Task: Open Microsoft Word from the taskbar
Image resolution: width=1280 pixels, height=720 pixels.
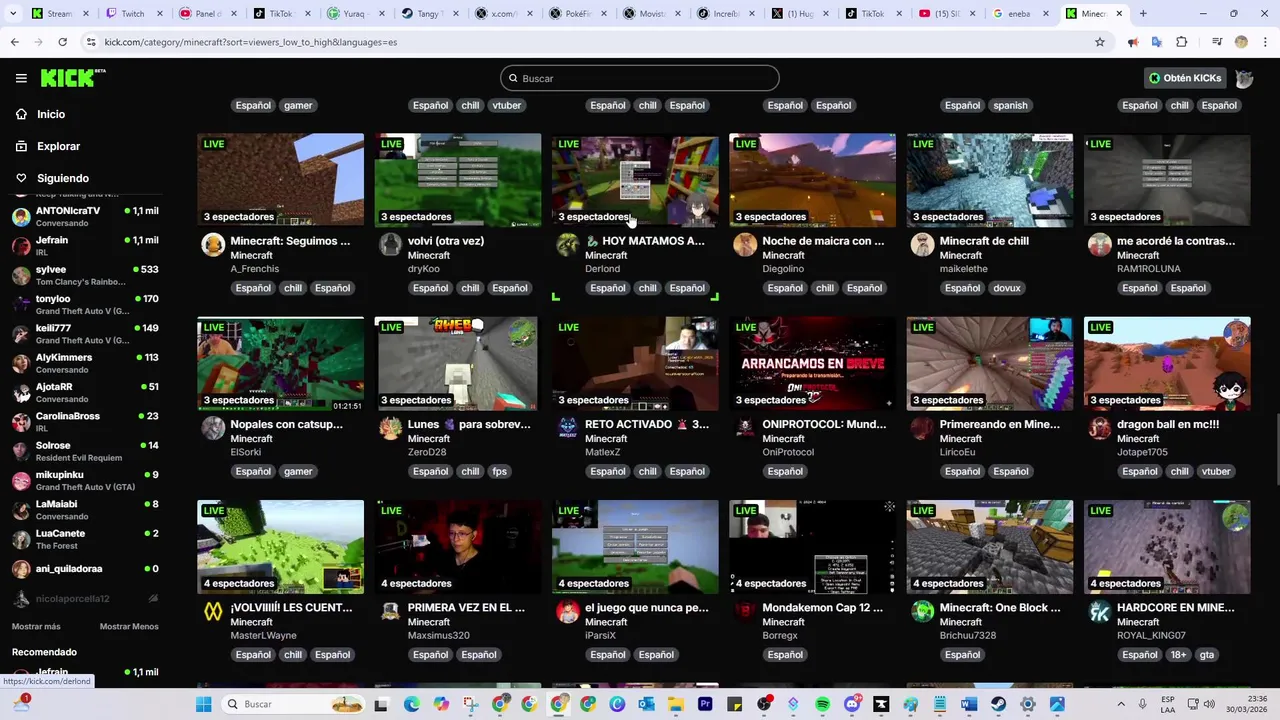Action: [x=968, y=704]
